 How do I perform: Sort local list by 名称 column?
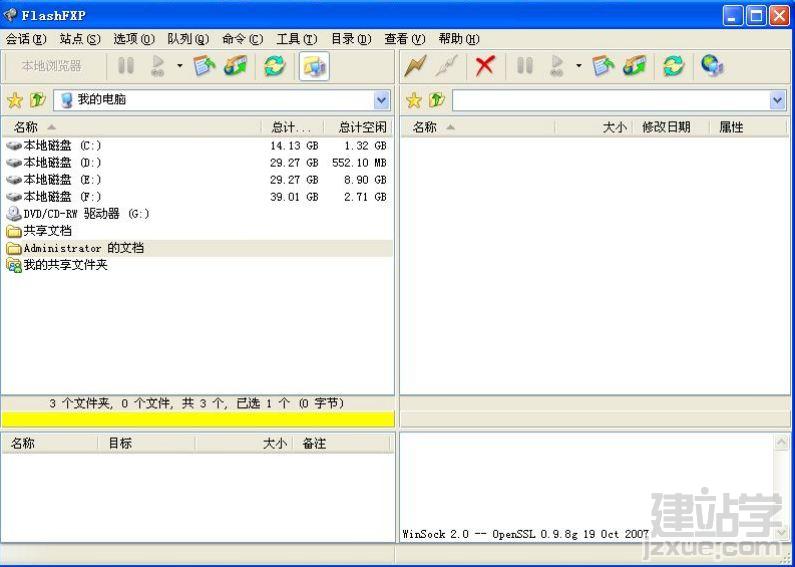coord(131,127)
